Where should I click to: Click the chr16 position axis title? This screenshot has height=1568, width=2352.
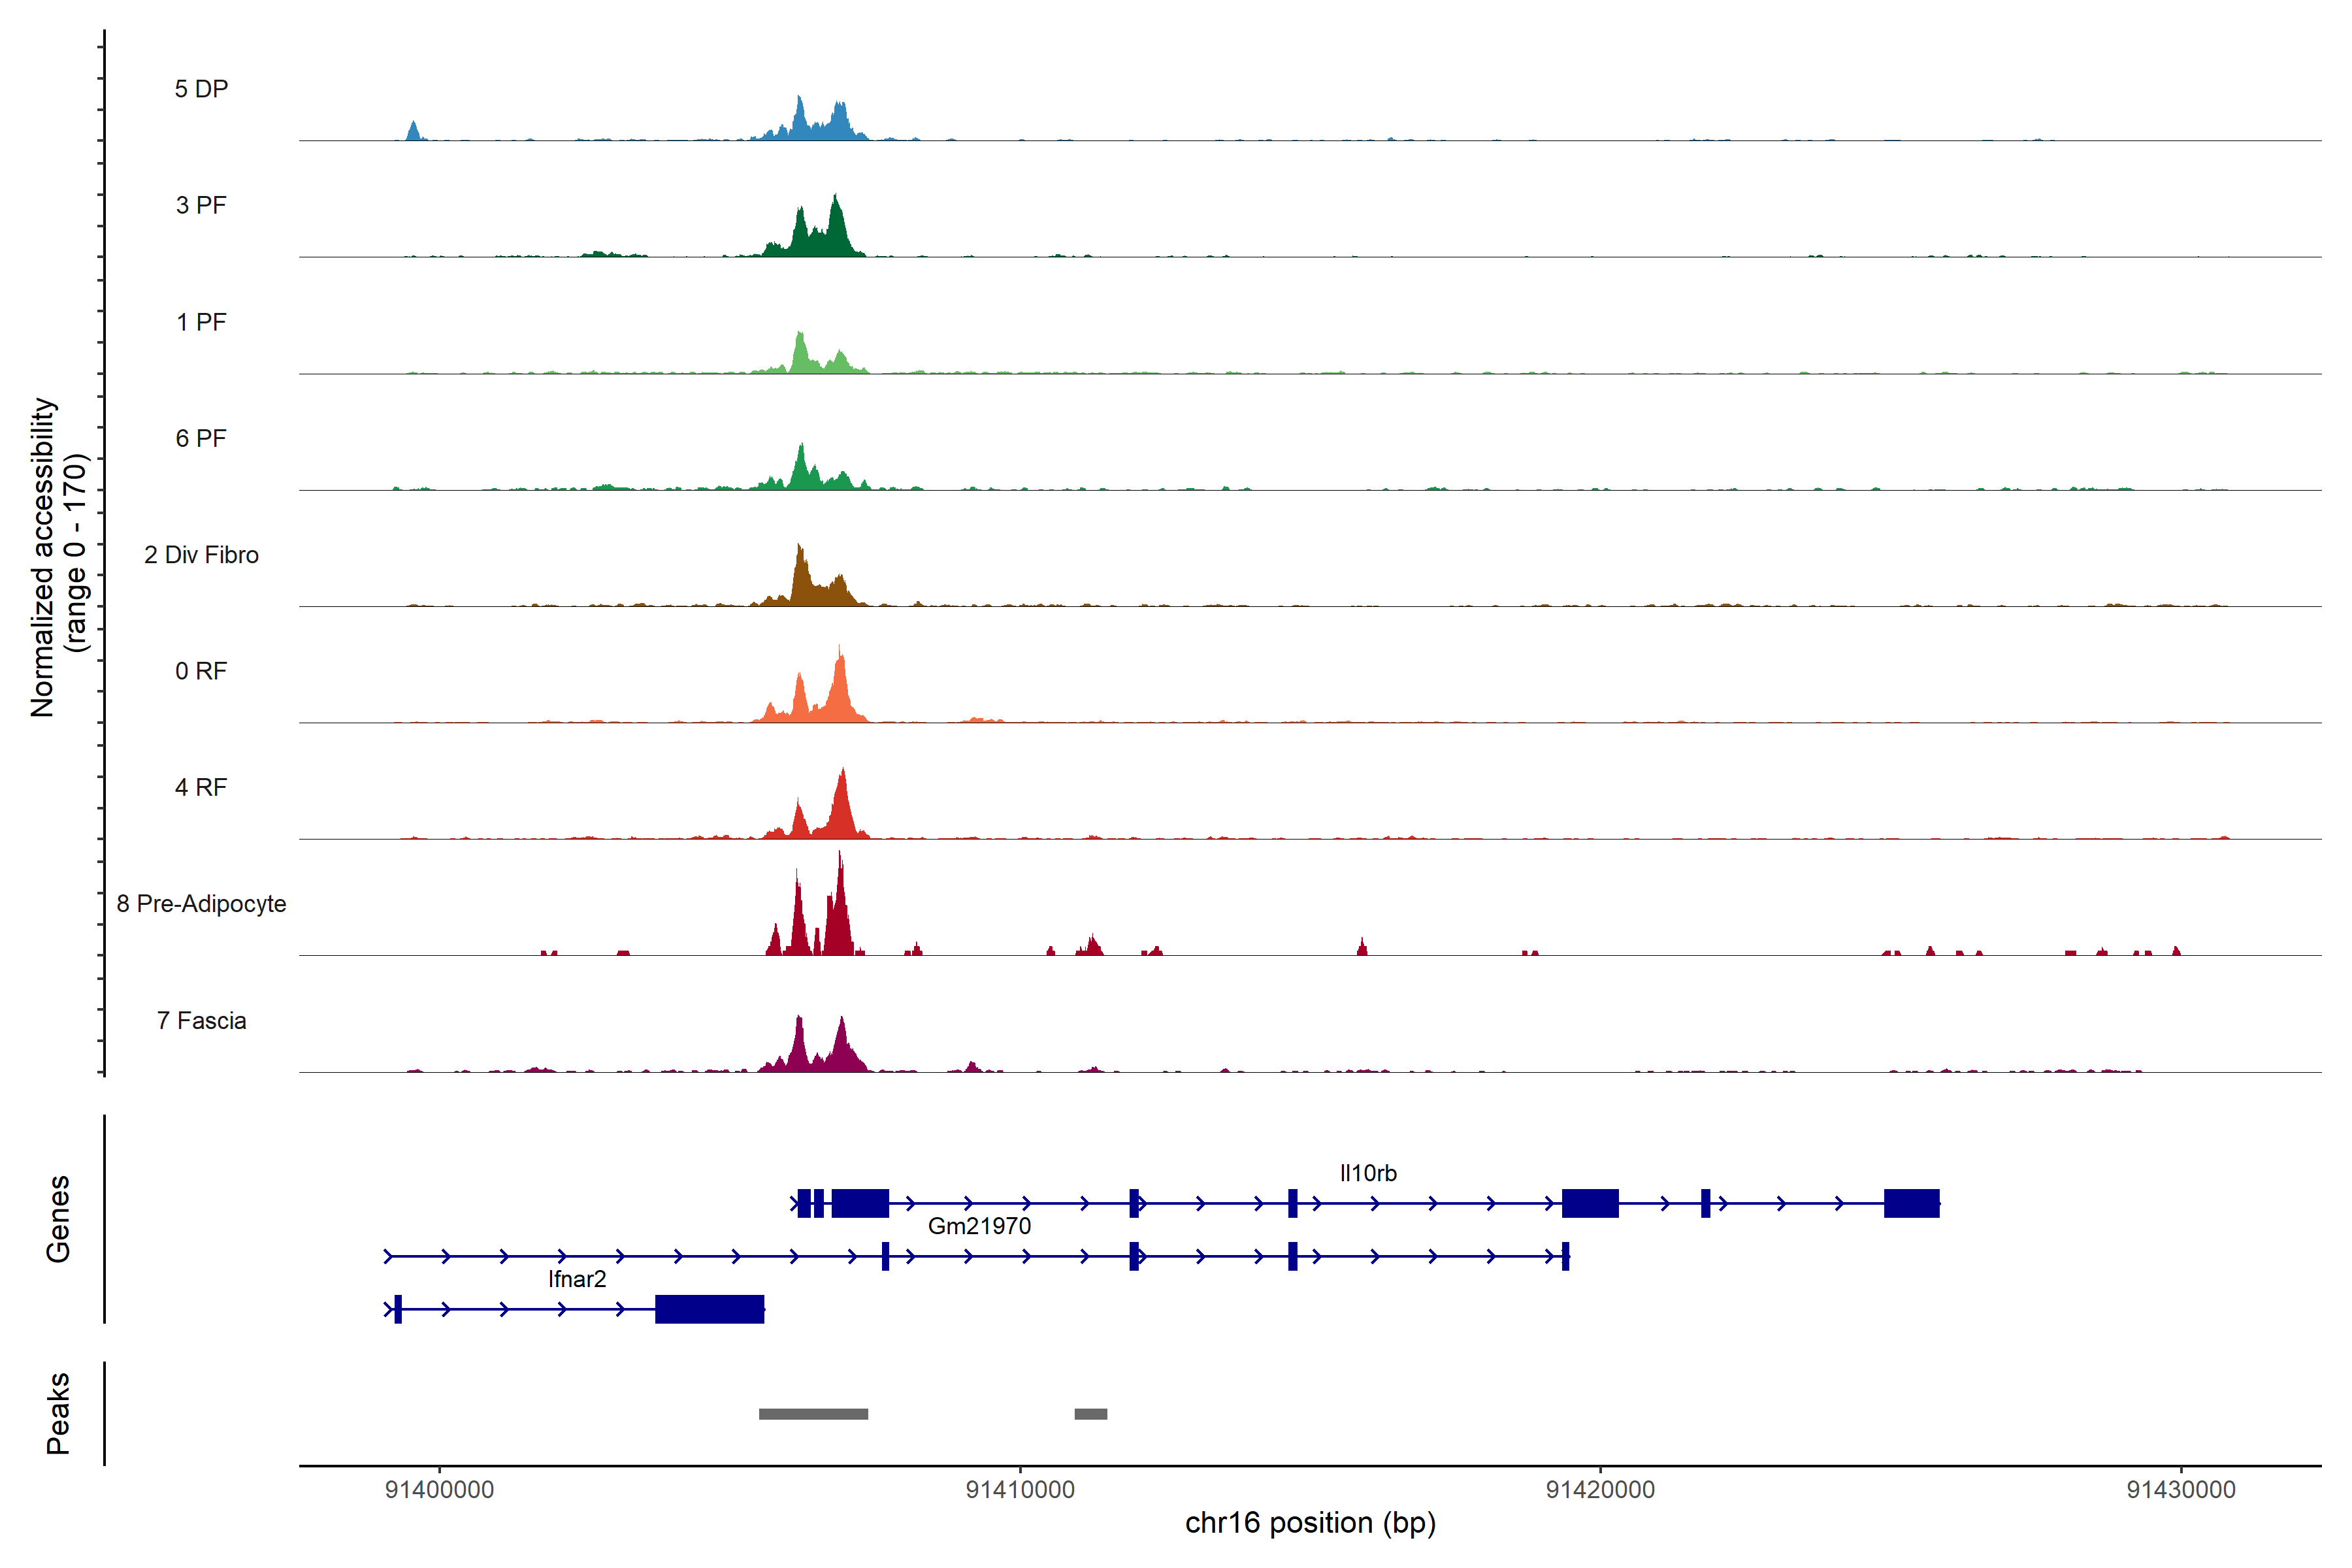[x=1310, y=1523]
